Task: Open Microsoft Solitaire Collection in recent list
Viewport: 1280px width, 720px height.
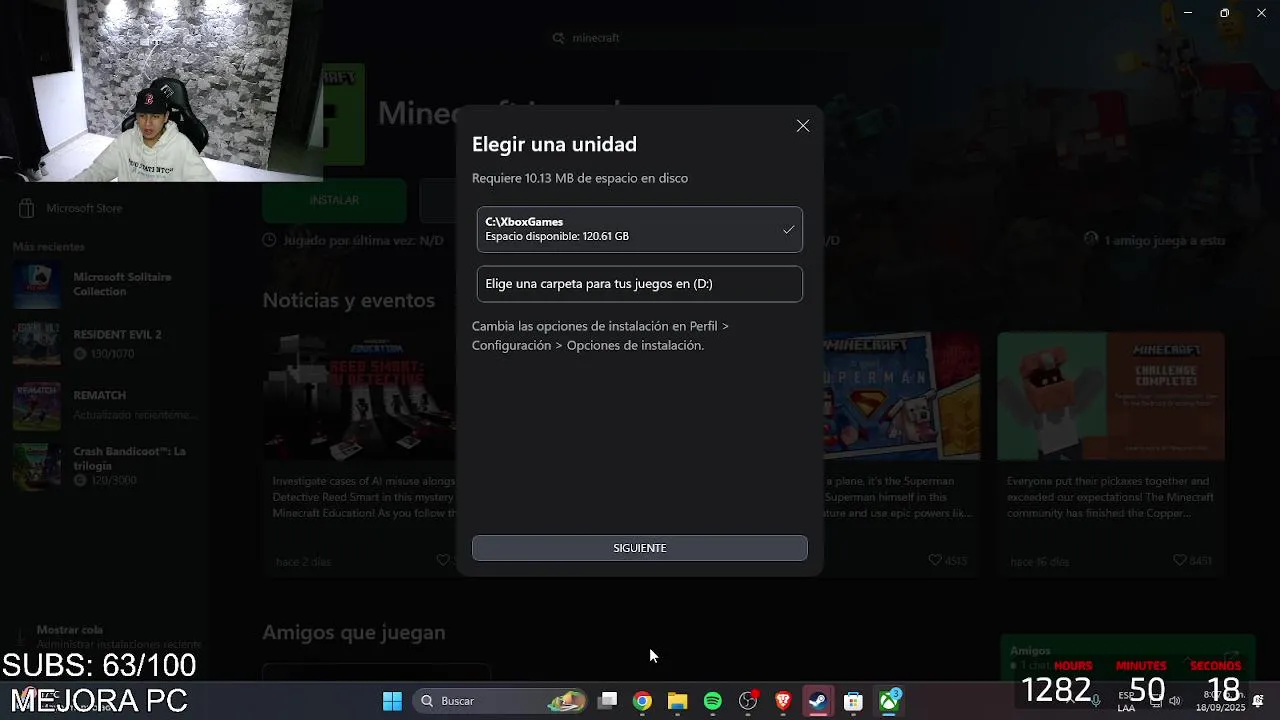Action: [105, 284]
